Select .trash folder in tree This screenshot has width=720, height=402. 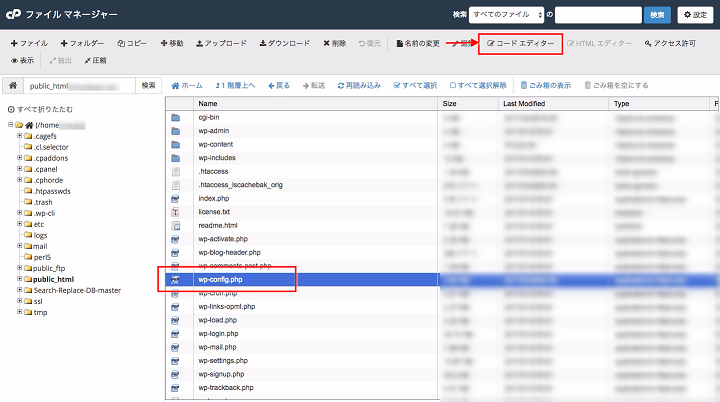43,202
